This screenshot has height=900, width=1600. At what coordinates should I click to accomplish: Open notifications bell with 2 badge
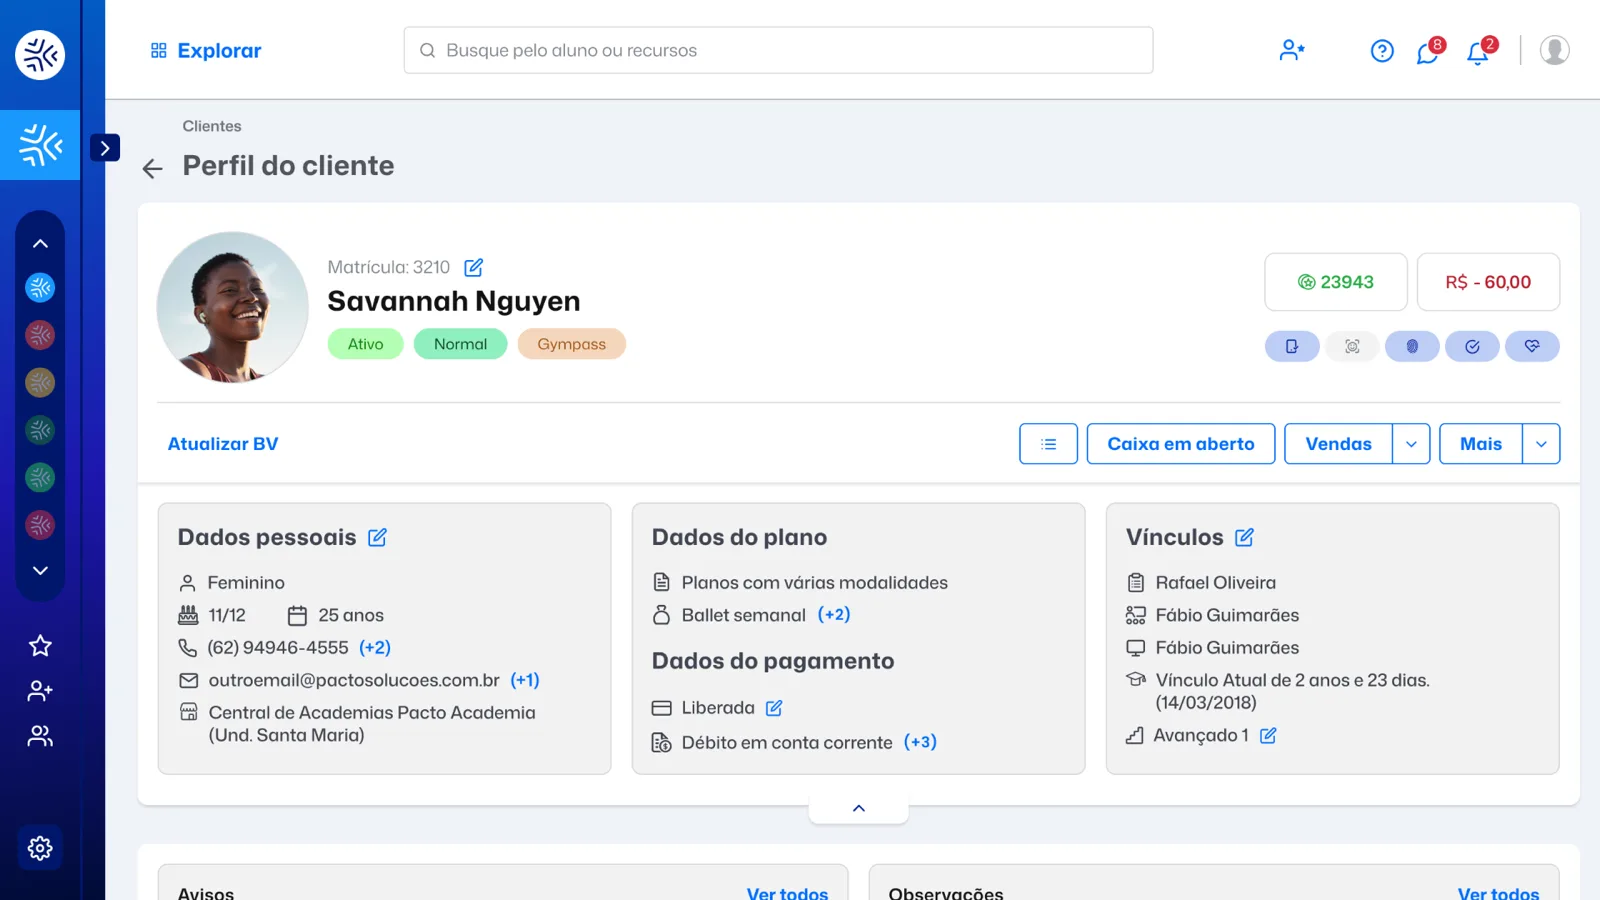[x=1480, y=51]
